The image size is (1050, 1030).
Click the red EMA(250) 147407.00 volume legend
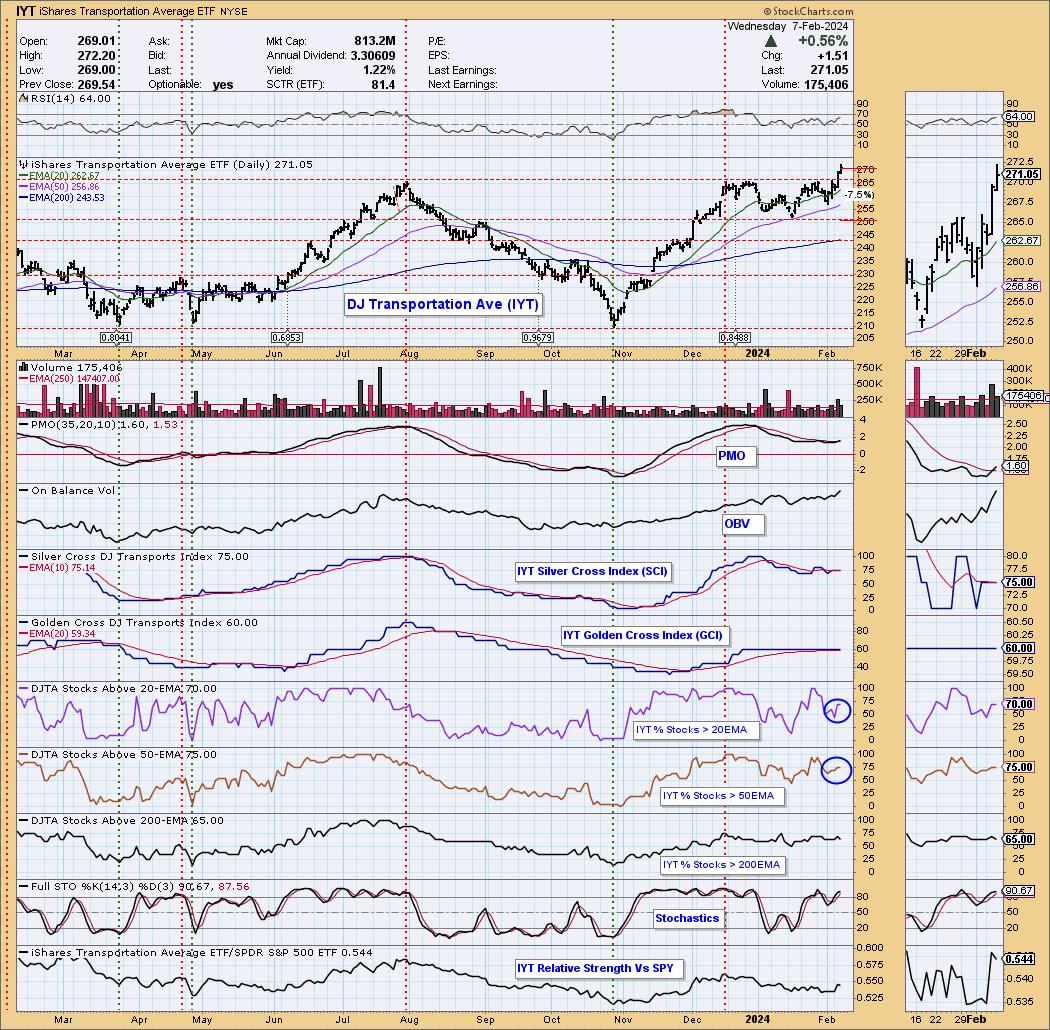click(75, 379)
